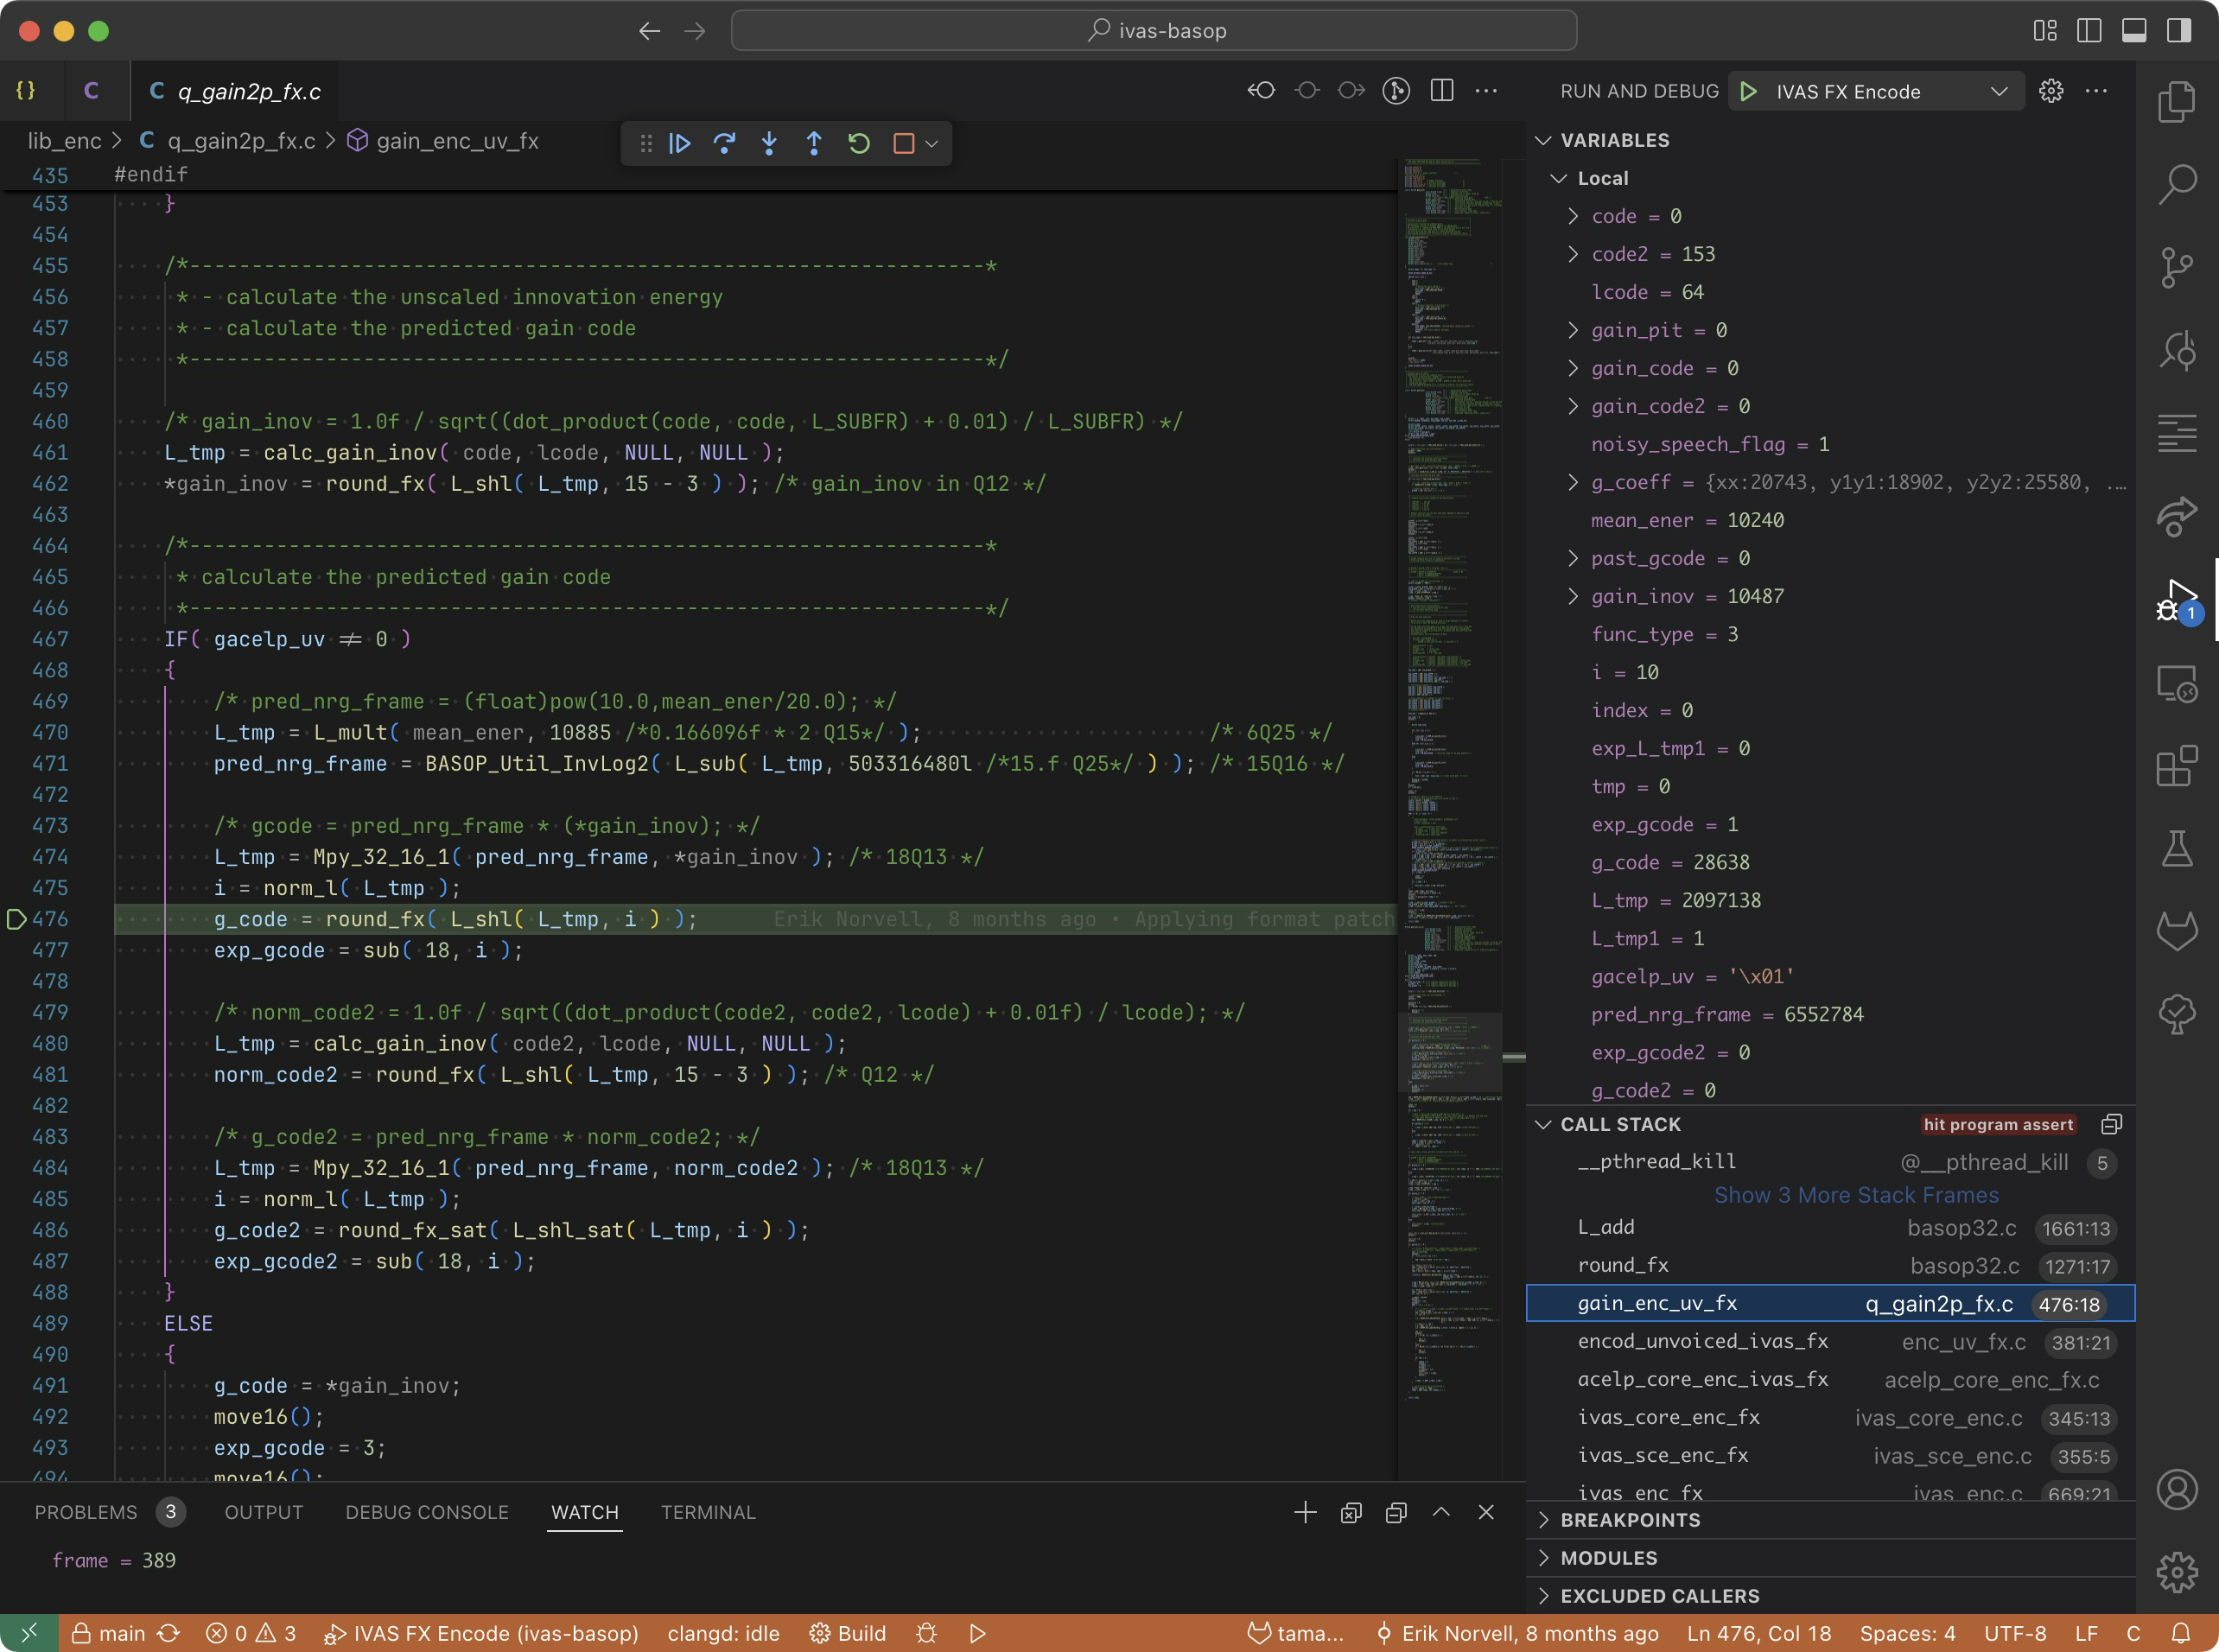Click the ivas-basop search field in the title bar
Viewport: 2219px width, 1652px height.
tap(1154, 30)
